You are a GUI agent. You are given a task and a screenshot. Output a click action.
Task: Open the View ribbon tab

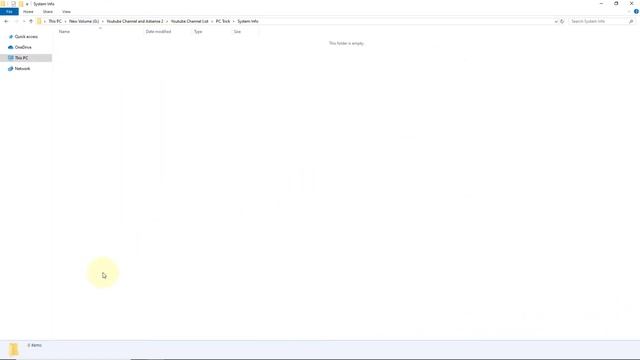coord(66,12)
